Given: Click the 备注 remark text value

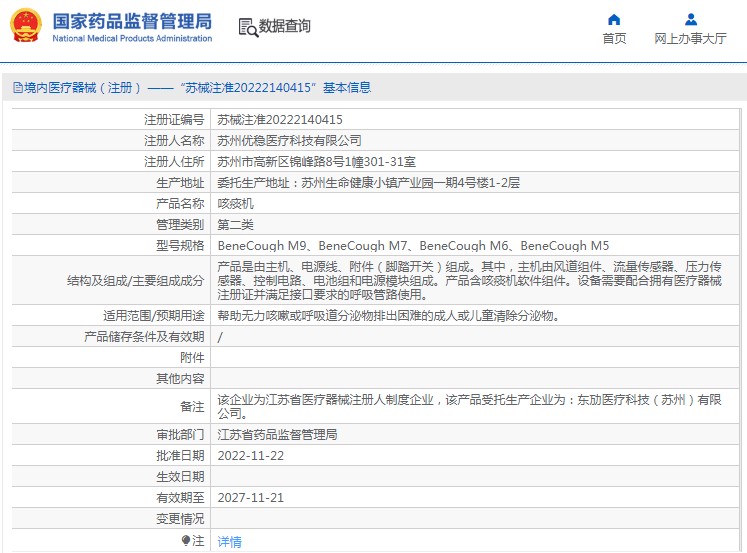Looking at the screenshot, I should (x=469, y=406).
